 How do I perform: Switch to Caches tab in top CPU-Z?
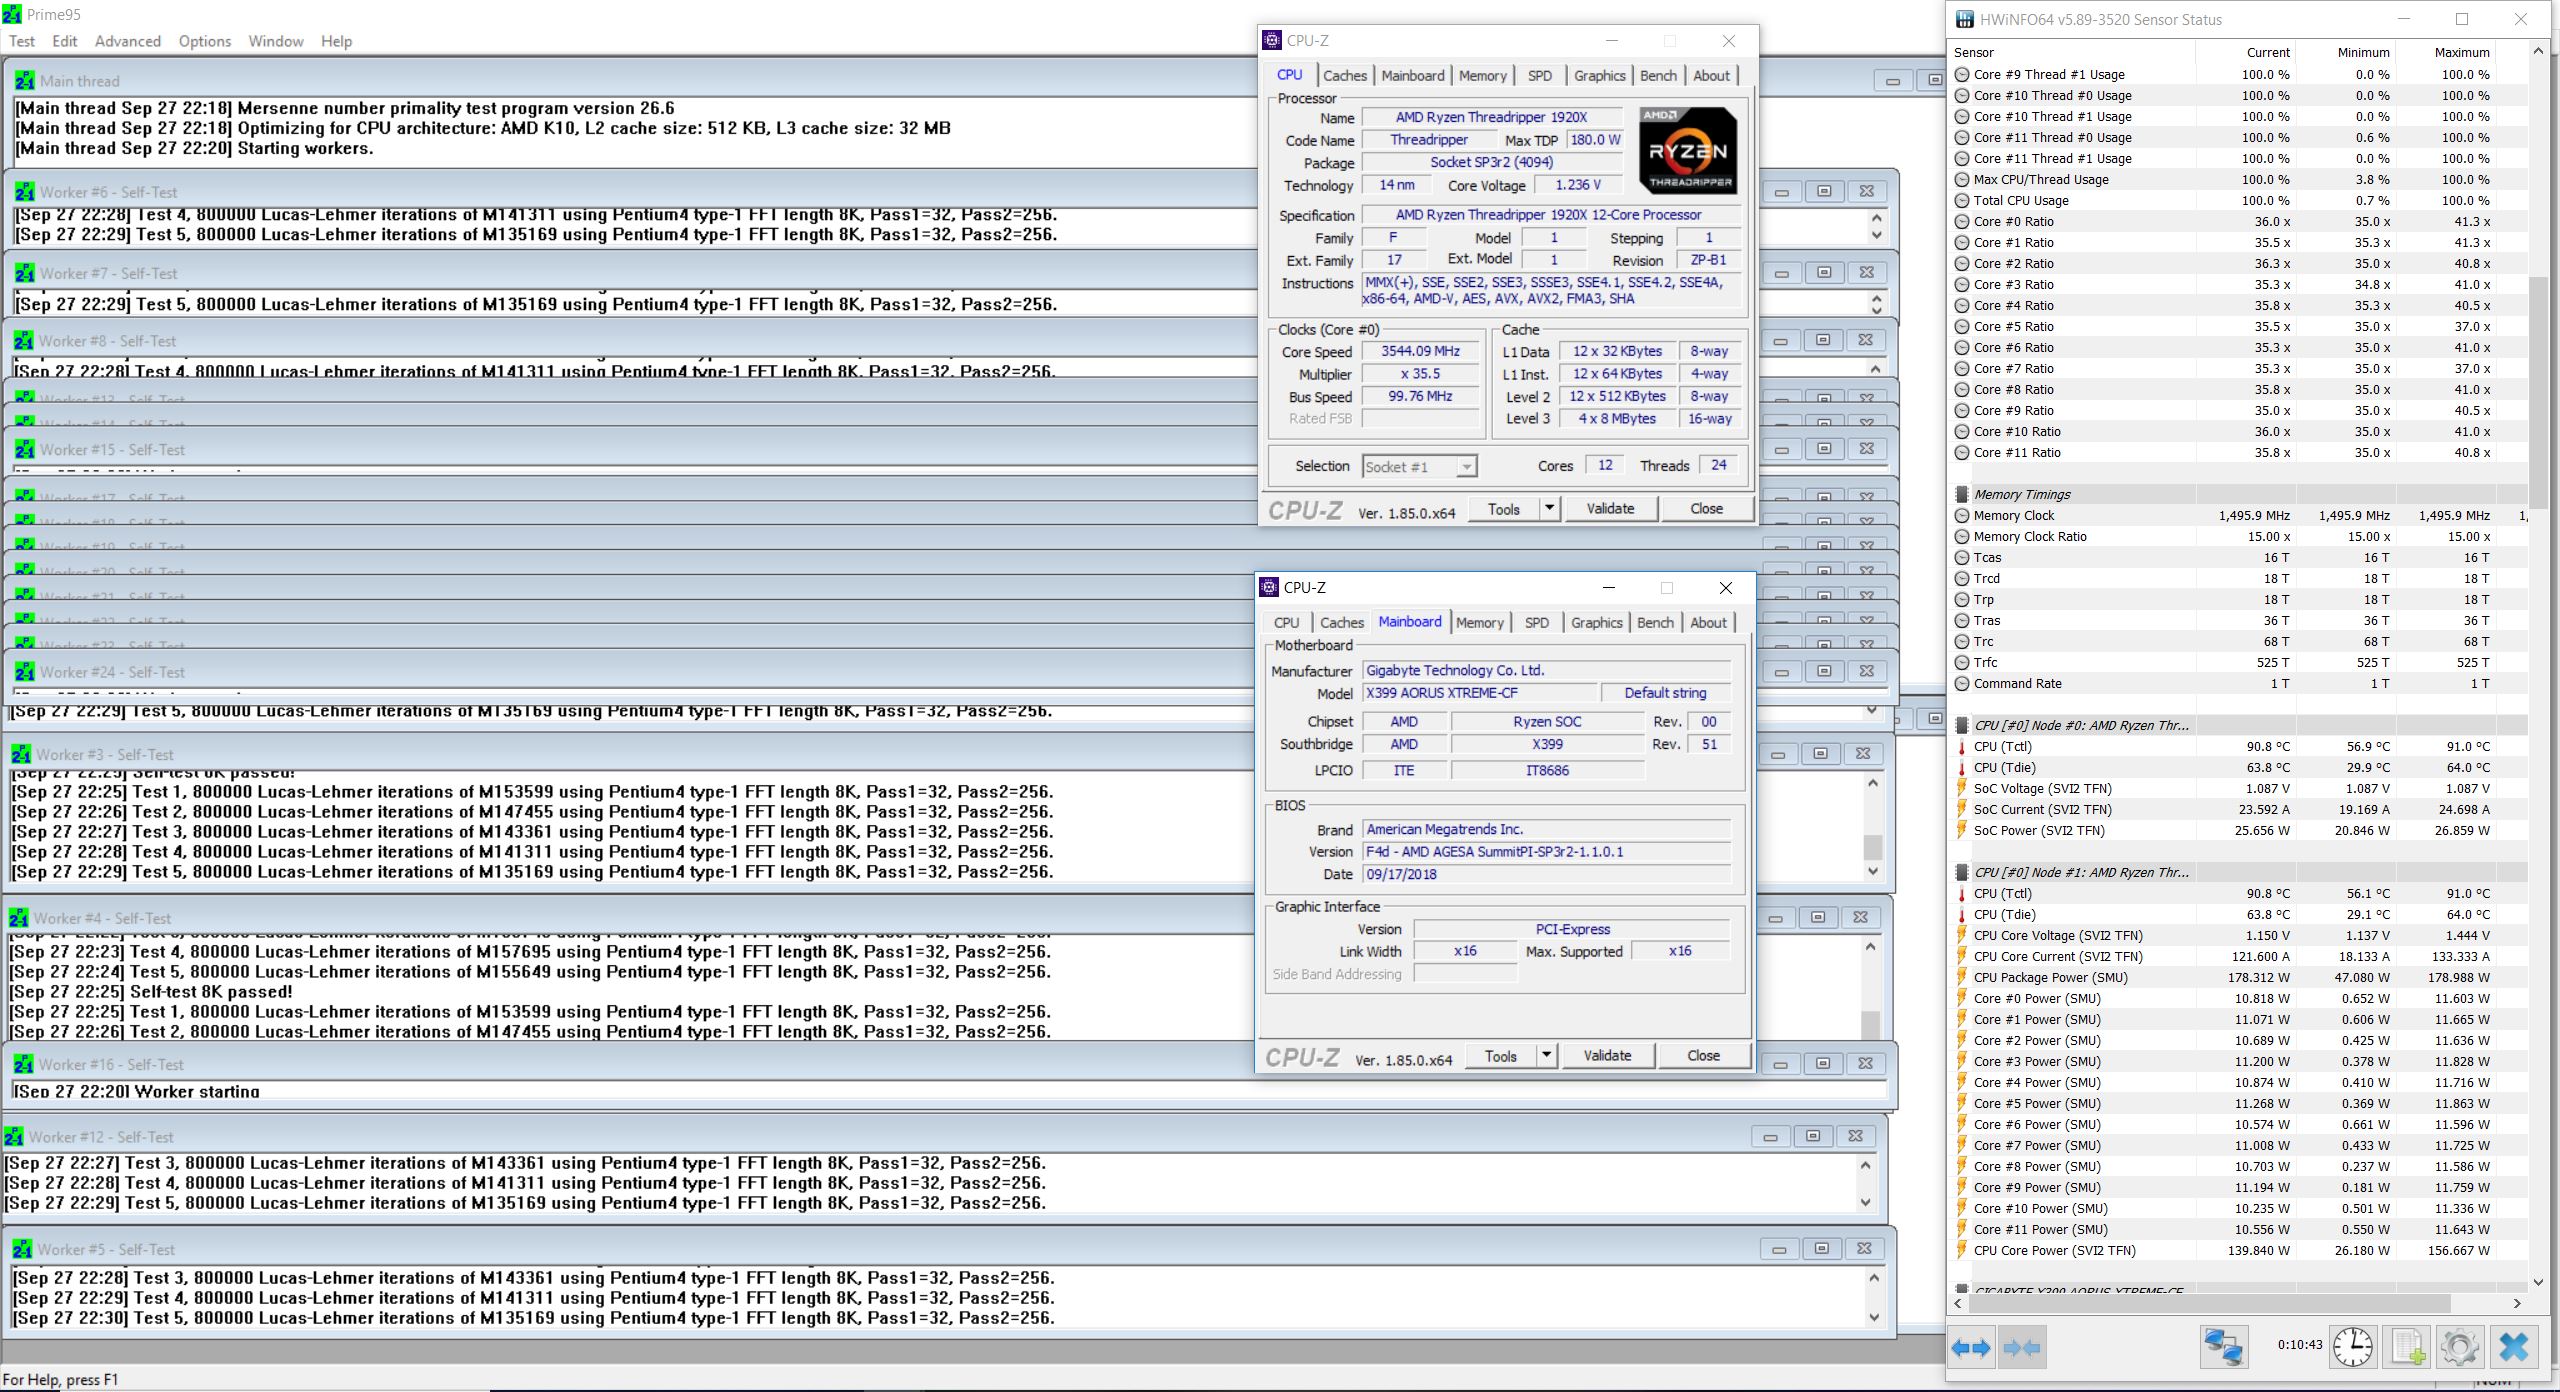tap(1344, 75)
